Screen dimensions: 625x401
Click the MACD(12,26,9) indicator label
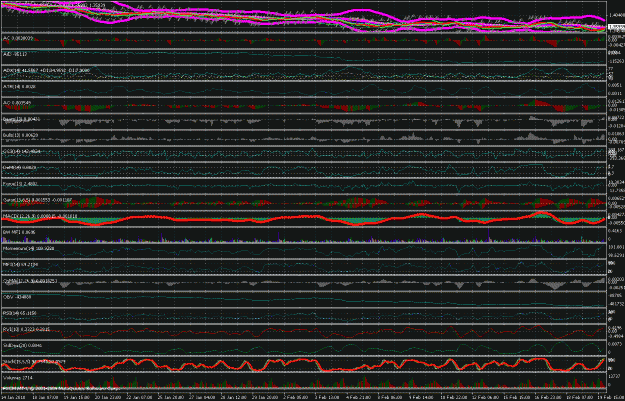coord(40,216)
